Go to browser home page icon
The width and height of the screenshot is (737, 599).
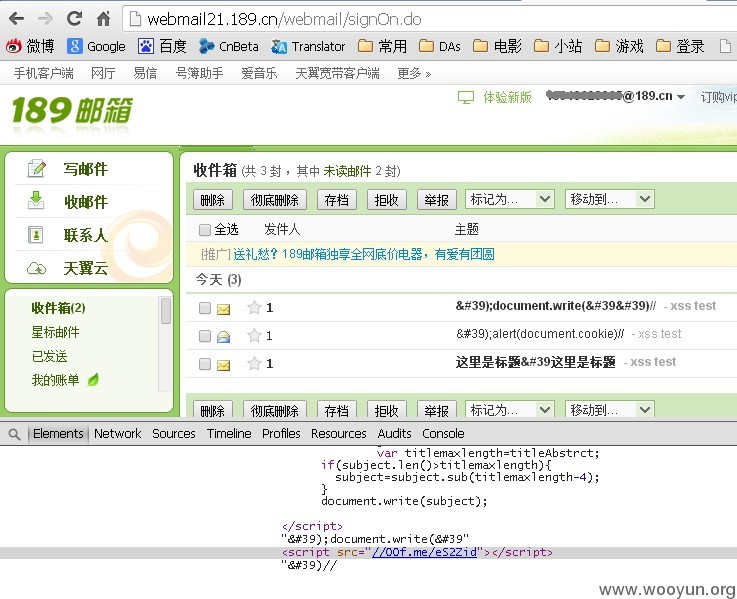click(x=103, y=19)
